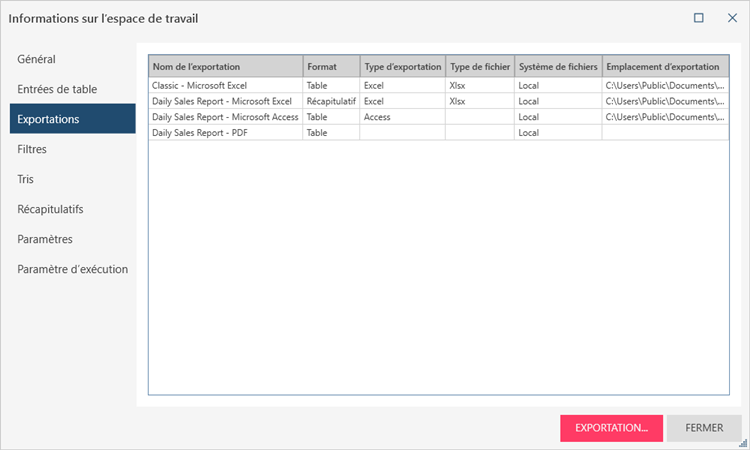
Task: Click the Emplacement d'exportation column header
Action: pos(664,67)
